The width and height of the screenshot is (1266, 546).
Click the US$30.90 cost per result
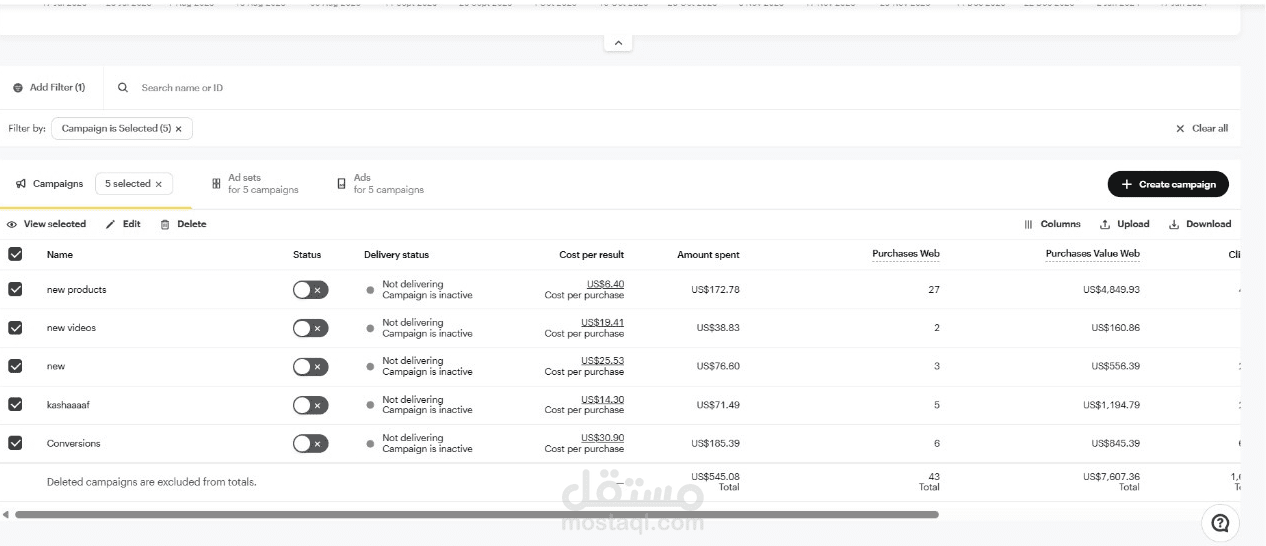[x=602, y=438]
